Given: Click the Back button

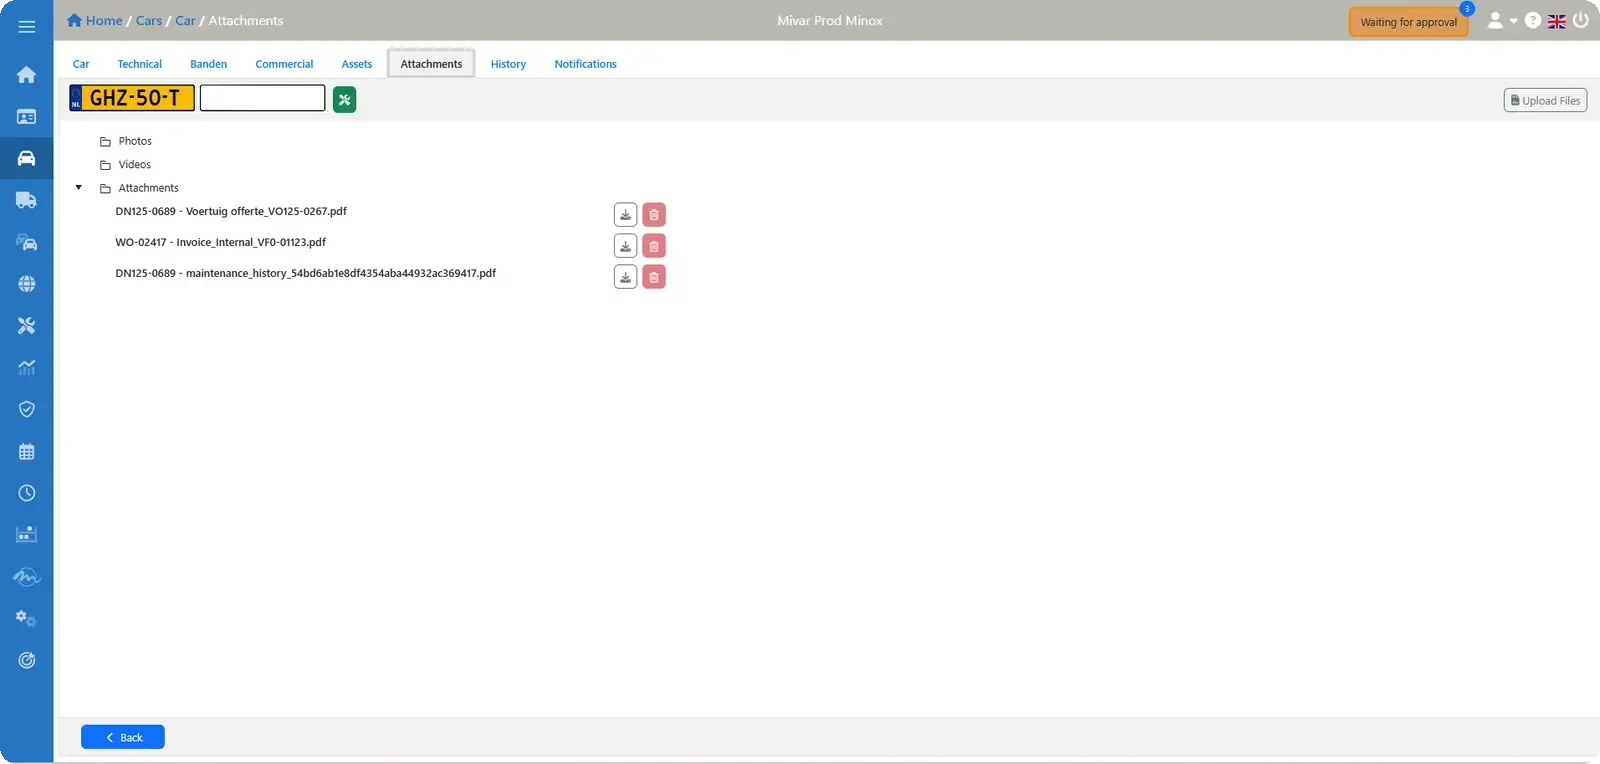Looking at the screenshot, I should 123,737.
